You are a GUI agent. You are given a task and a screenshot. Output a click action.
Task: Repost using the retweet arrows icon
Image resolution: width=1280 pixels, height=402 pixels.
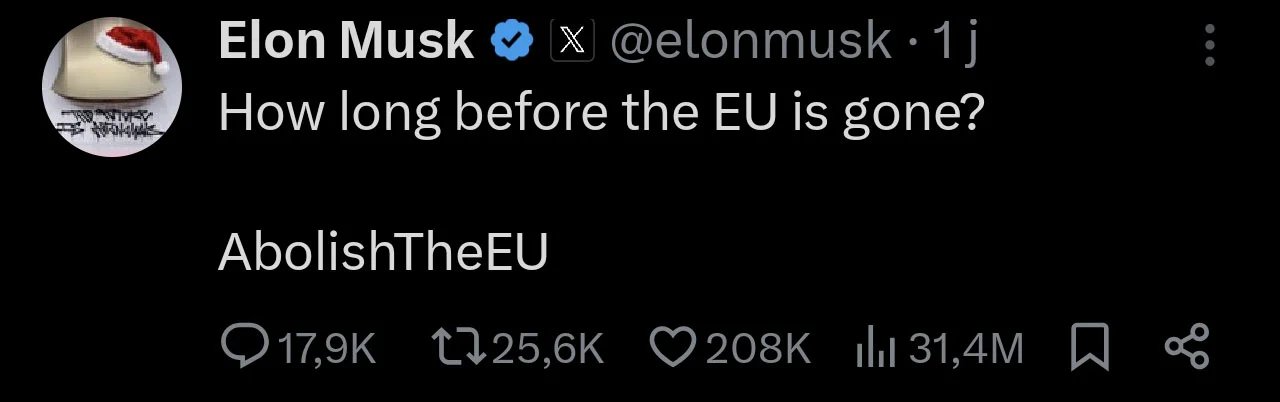tap(459, 347)
